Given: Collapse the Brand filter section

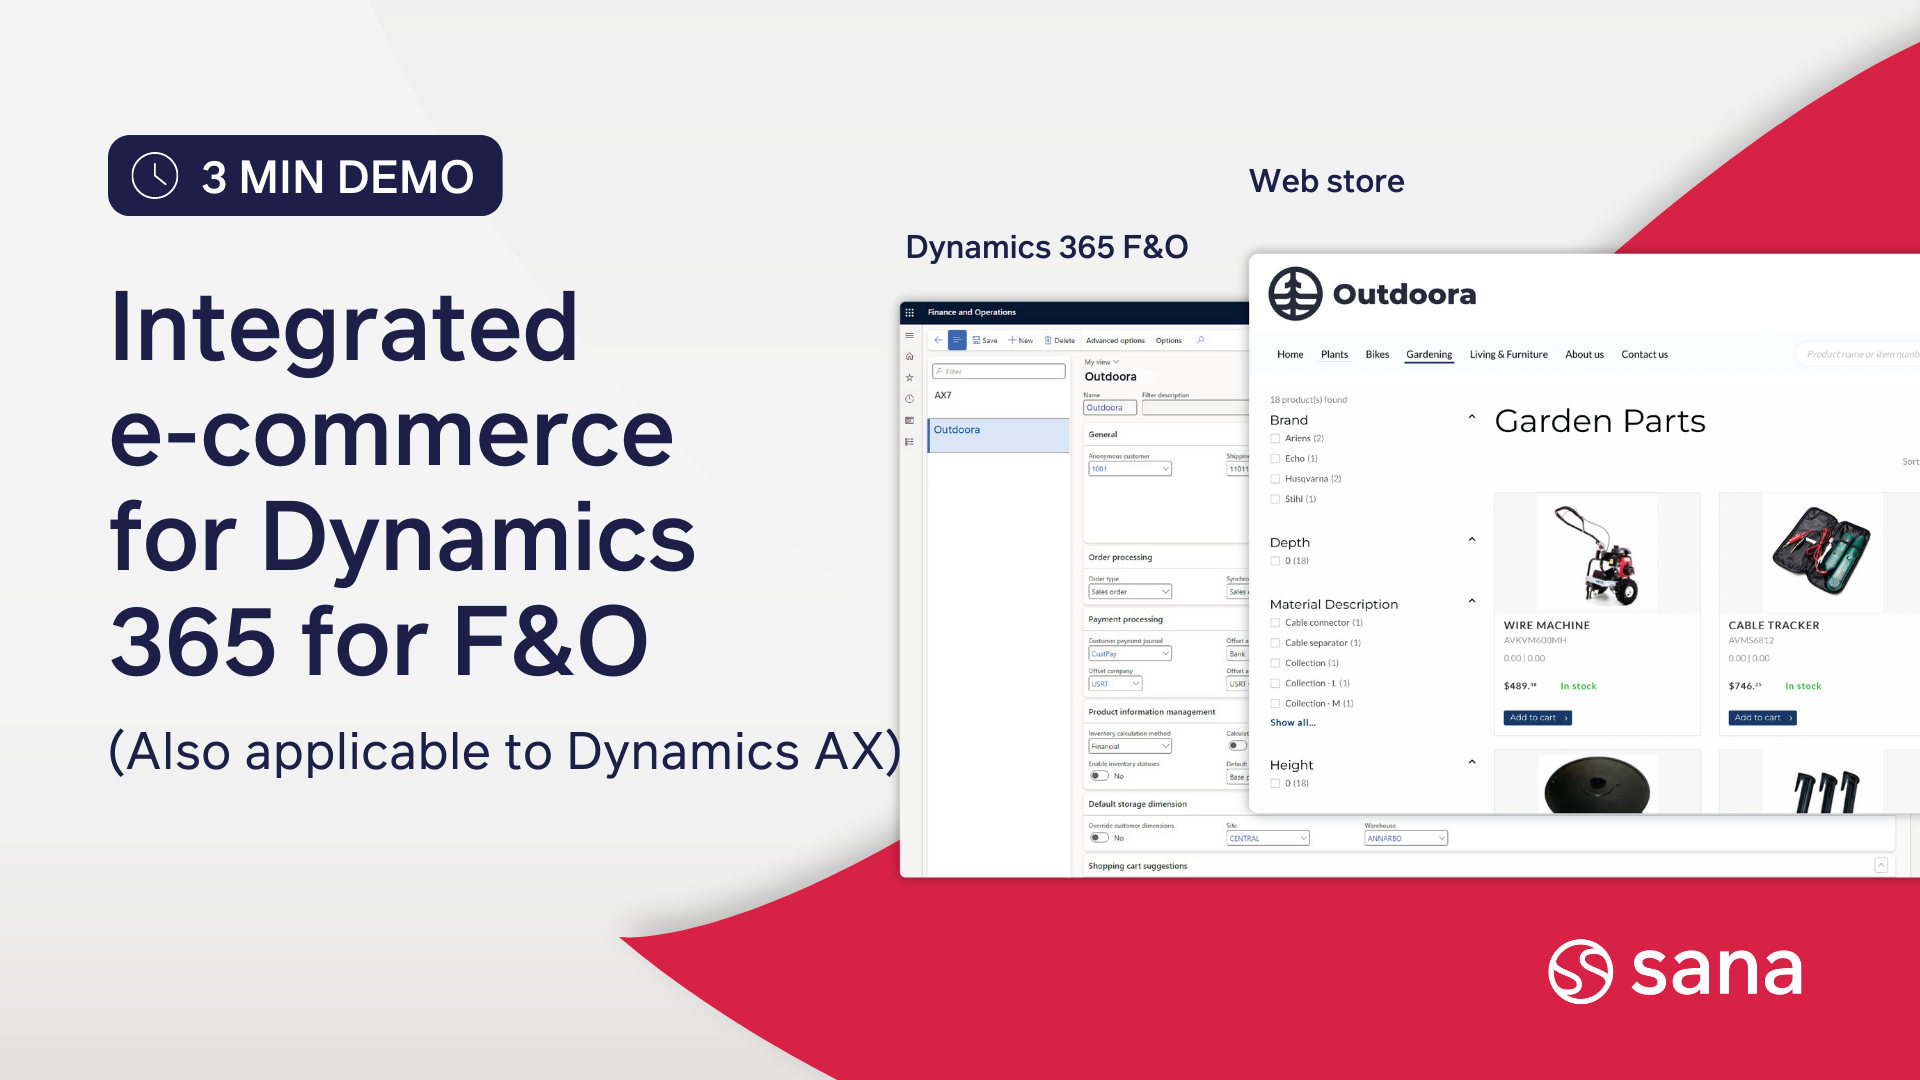Looking at the screenshot, I should (1471, 417).
